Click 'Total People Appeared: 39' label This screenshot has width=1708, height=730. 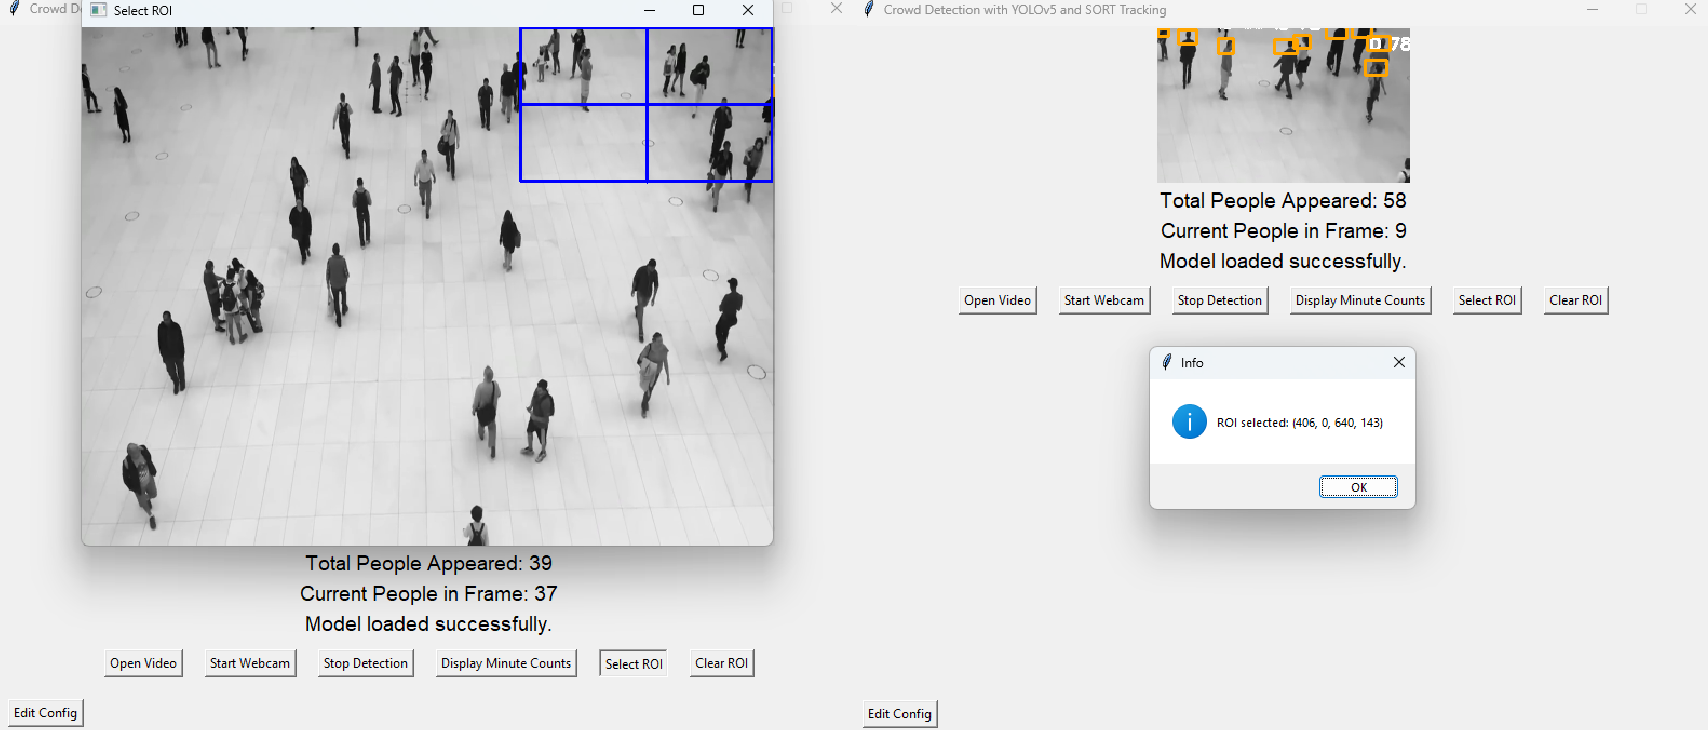429,563
